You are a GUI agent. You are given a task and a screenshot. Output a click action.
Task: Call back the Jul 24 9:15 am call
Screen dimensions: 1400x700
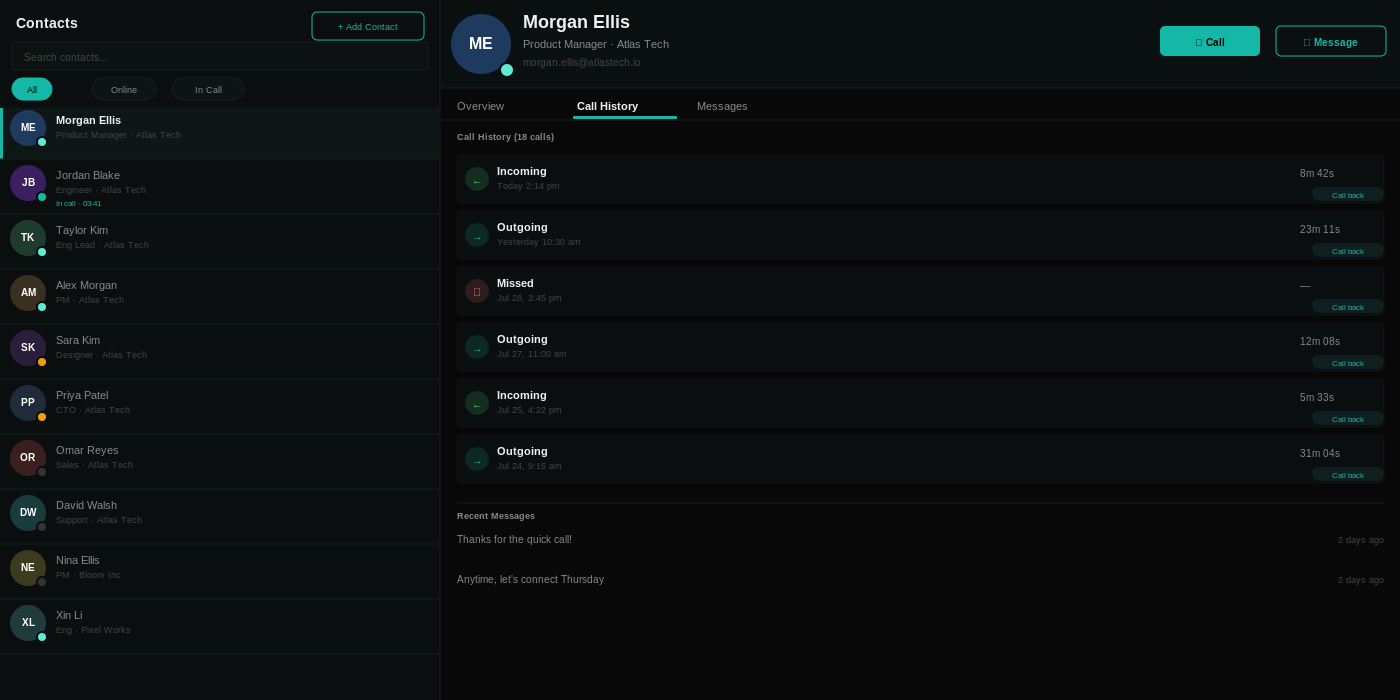[1348, 475]
